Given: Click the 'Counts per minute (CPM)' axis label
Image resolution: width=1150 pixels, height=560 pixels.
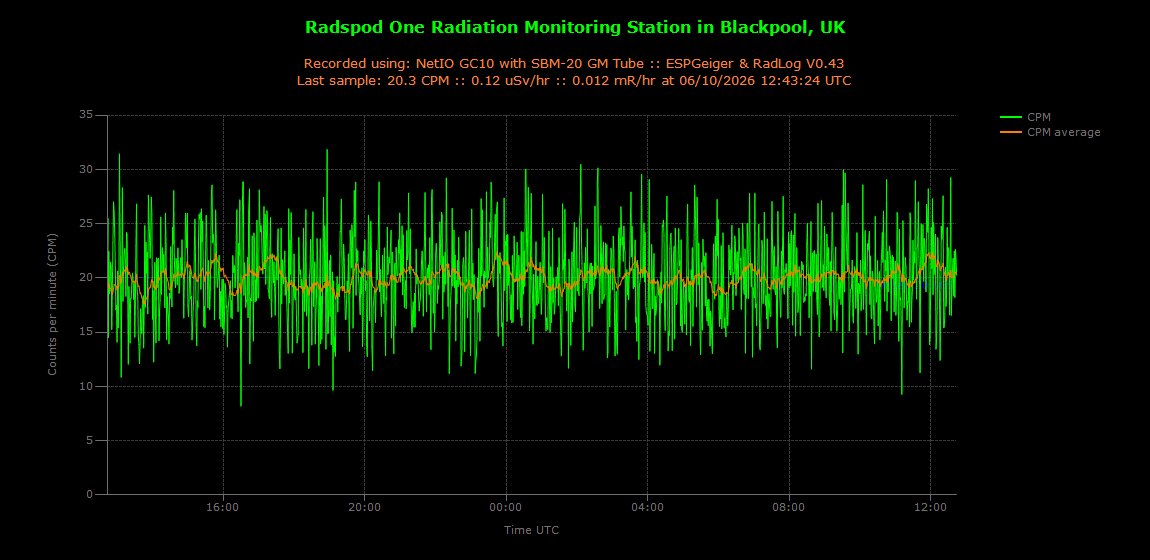Looking at the screenshot, I should tap(52, 304).
